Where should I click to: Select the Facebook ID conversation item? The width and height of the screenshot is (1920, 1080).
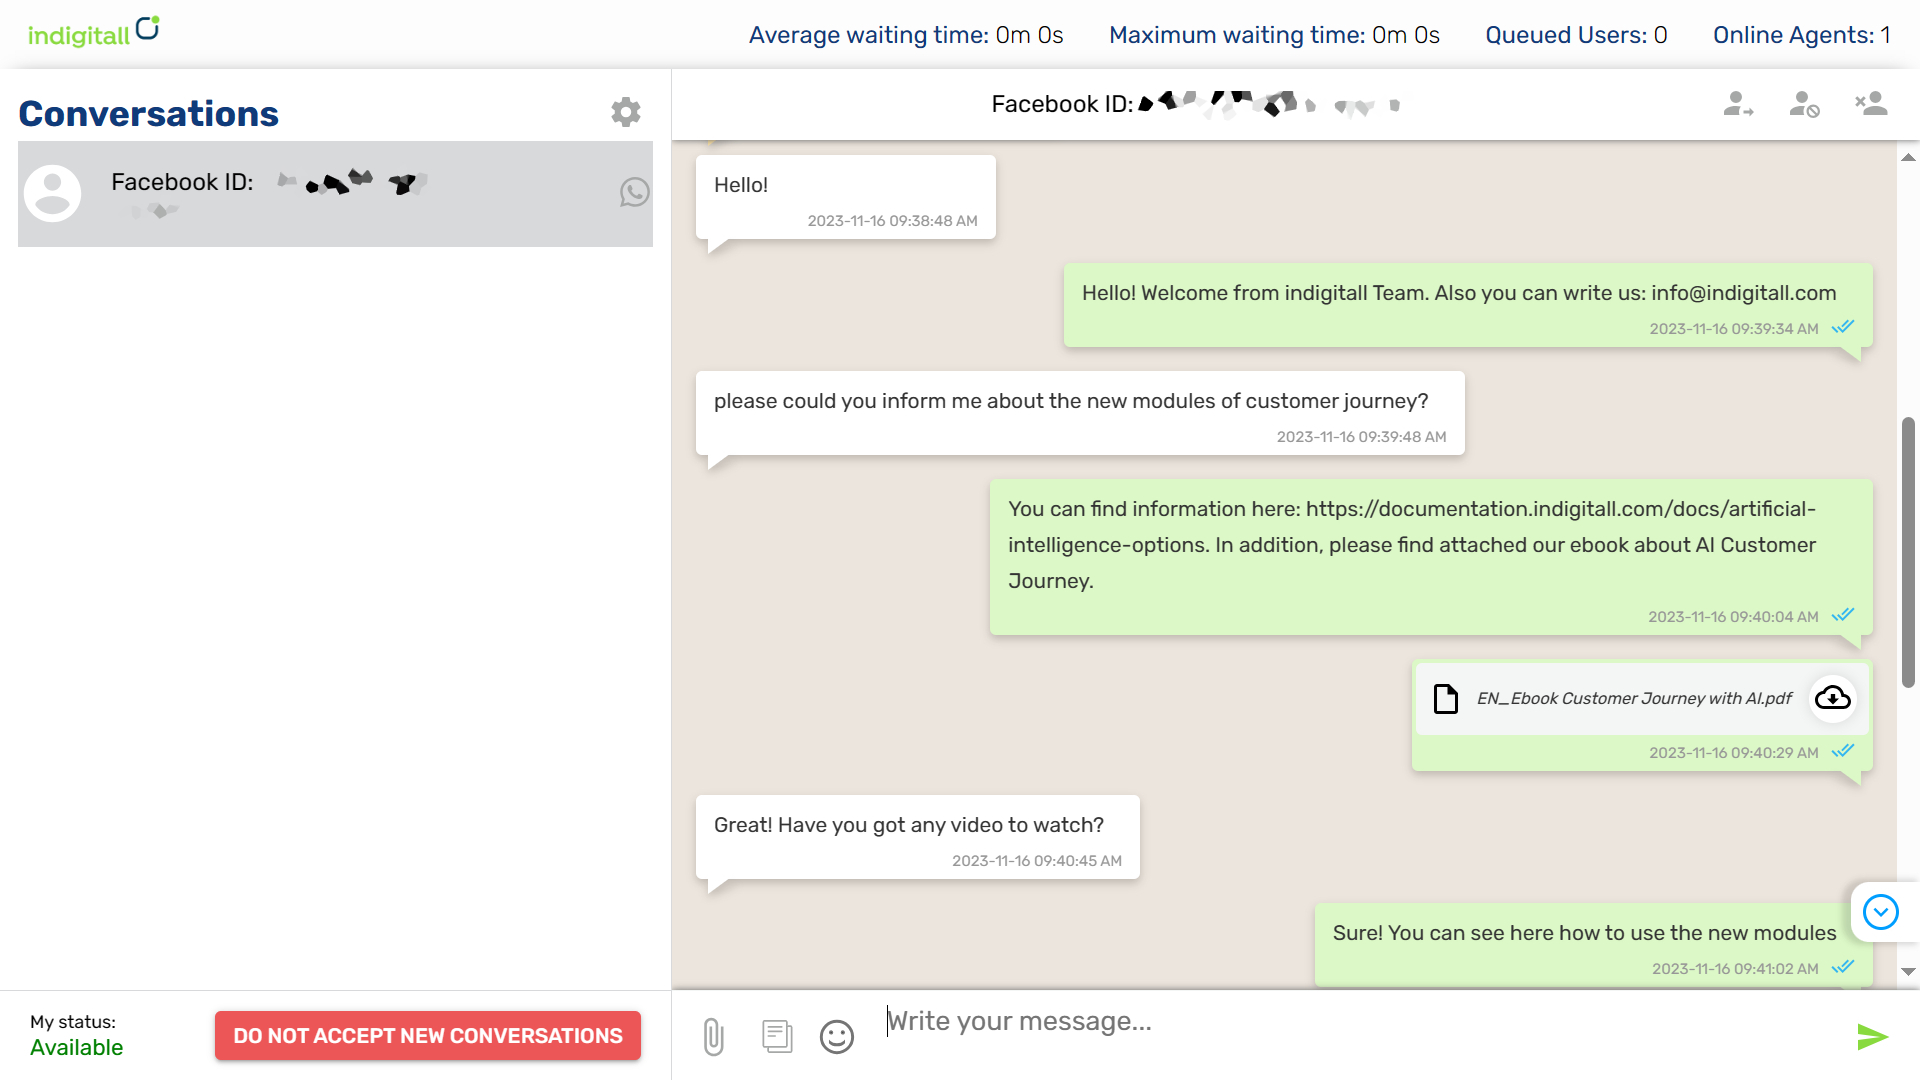click(x=334, y=193)
